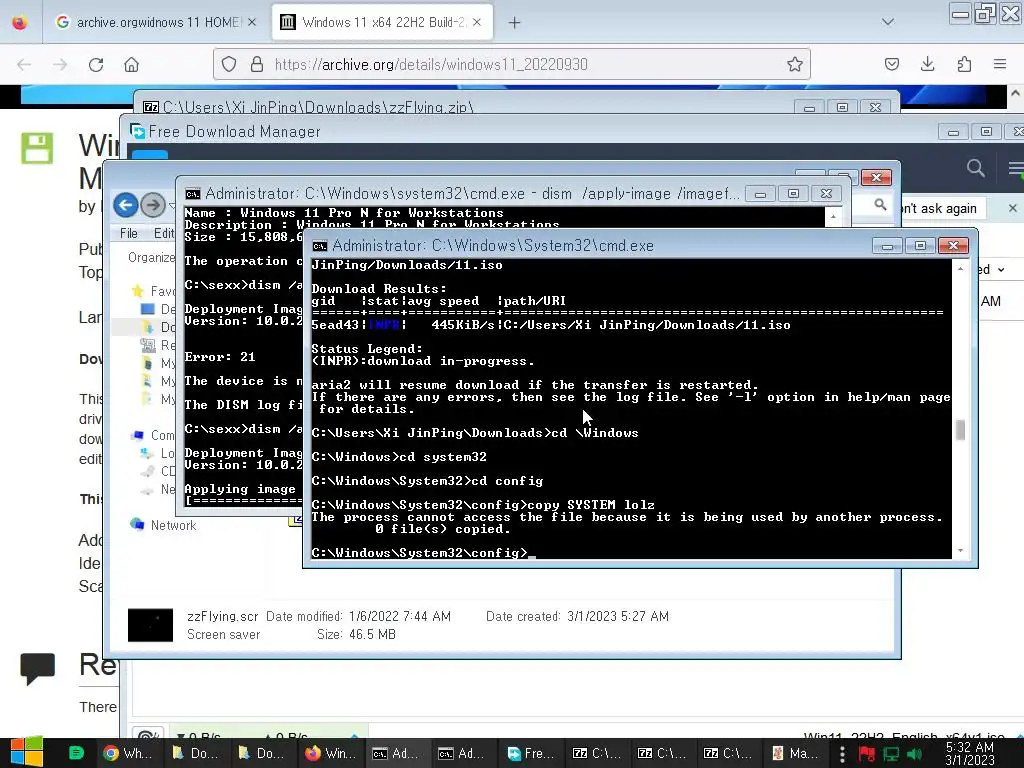Open the File menu in Explorer
Viewport: 1024px width, 768px height.
click(x=129, y=233)
